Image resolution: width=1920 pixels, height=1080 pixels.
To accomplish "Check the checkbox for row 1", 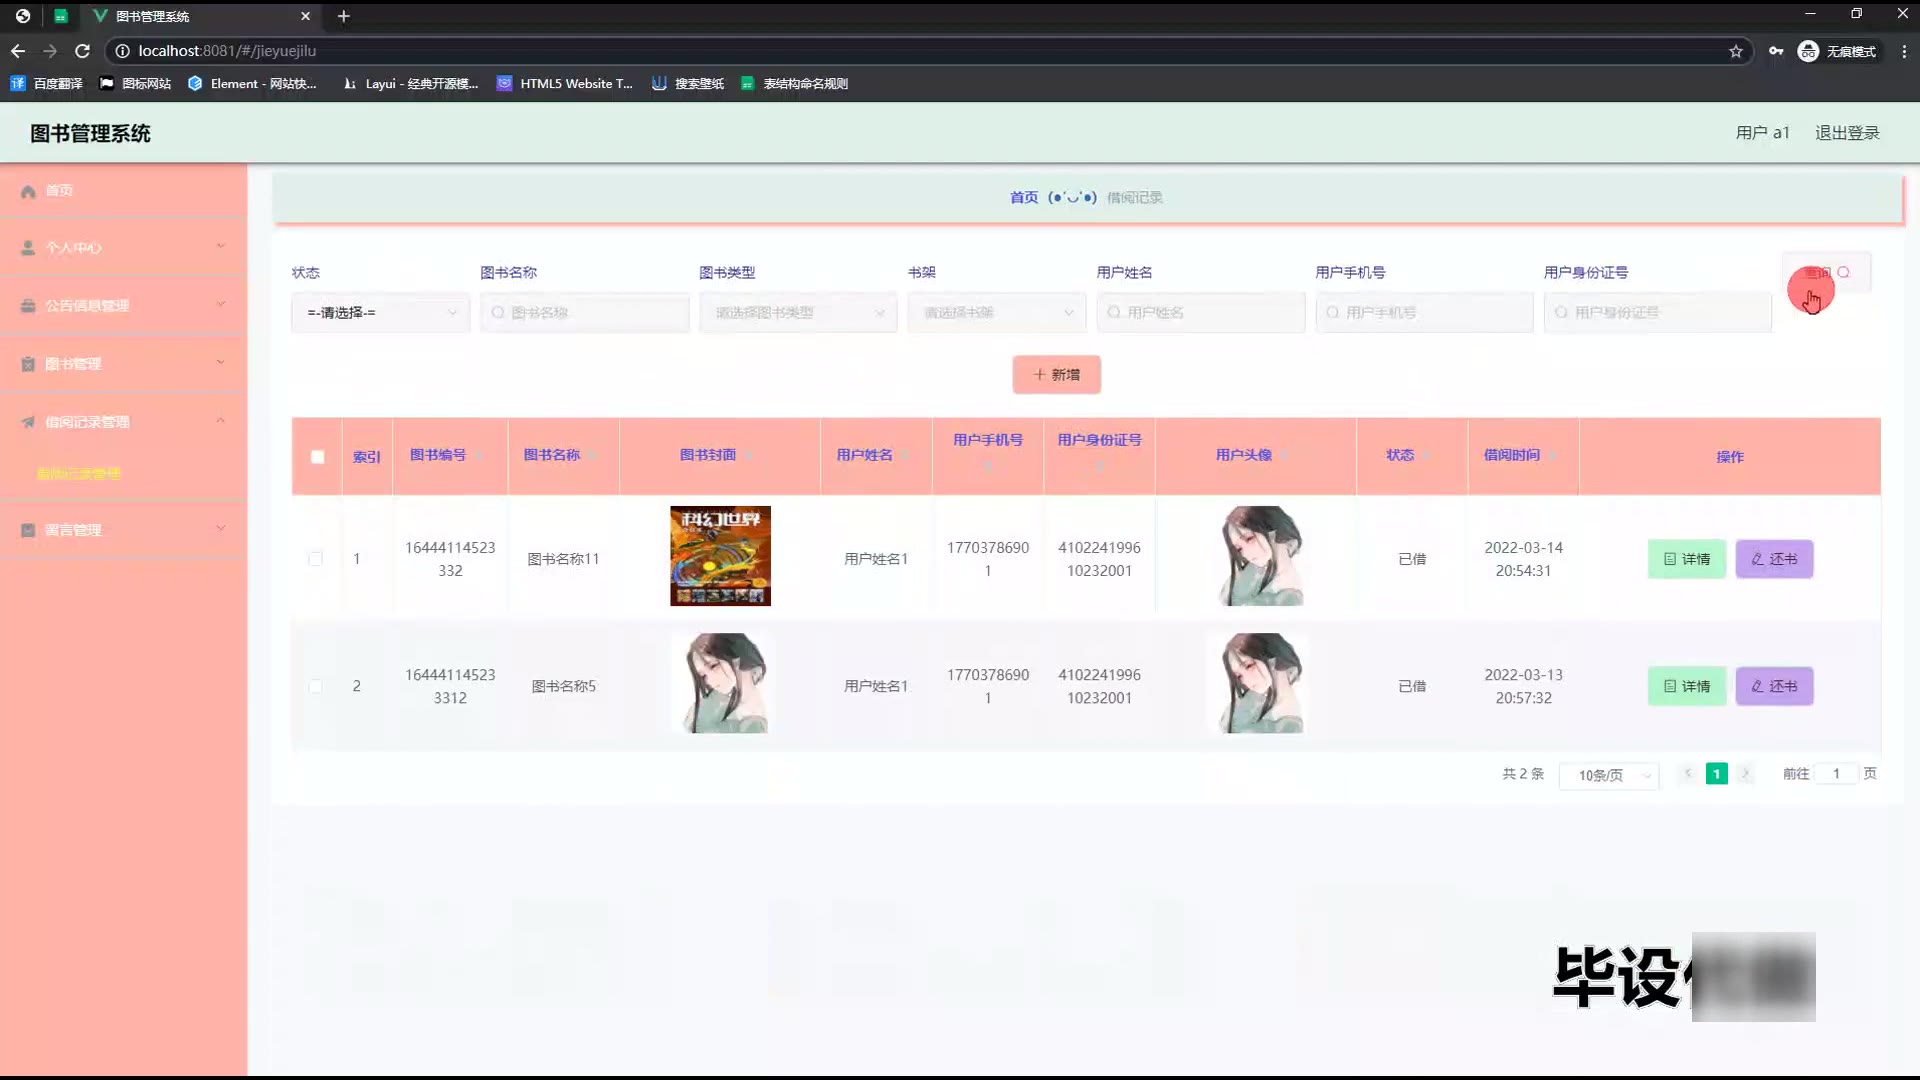I will coord(315,559).
